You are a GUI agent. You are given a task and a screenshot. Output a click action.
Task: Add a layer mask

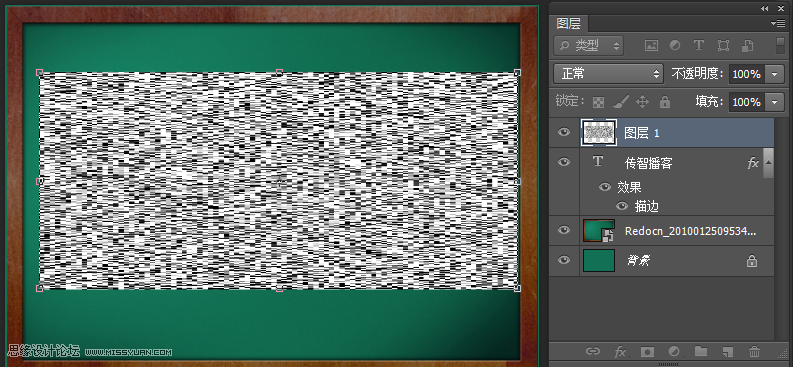pyautogui.click(x=647, y=351)
